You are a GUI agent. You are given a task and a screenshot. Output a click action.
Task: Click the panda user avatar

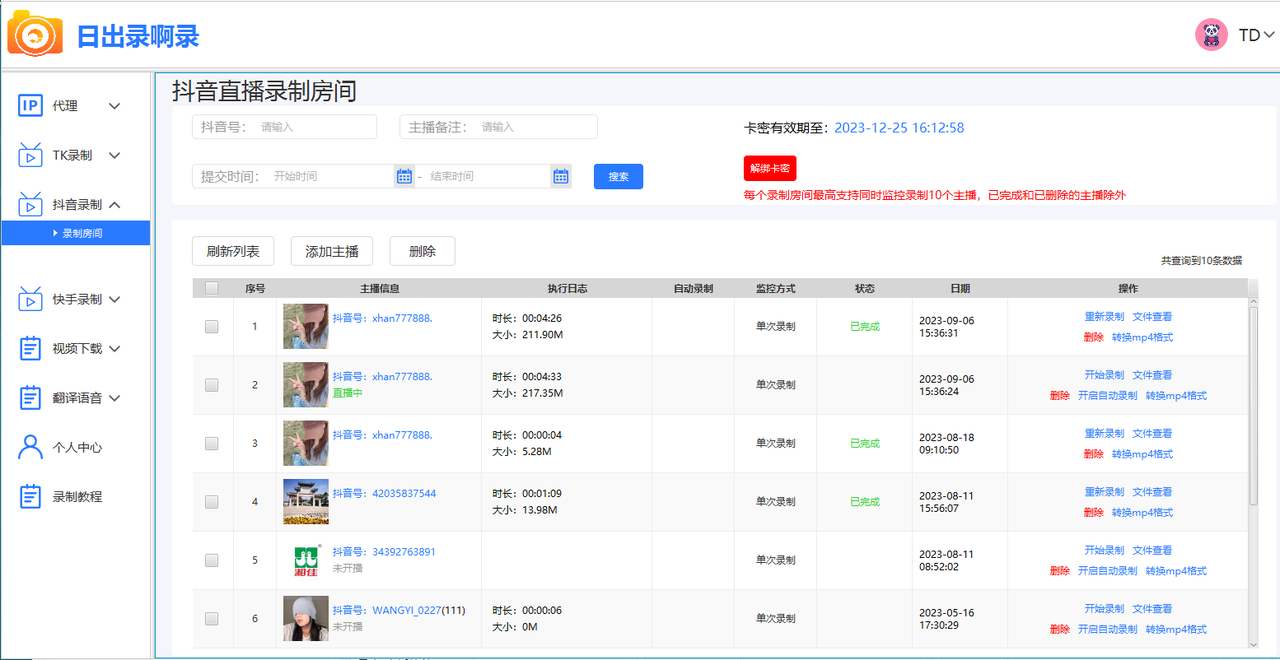(1211, 35)
